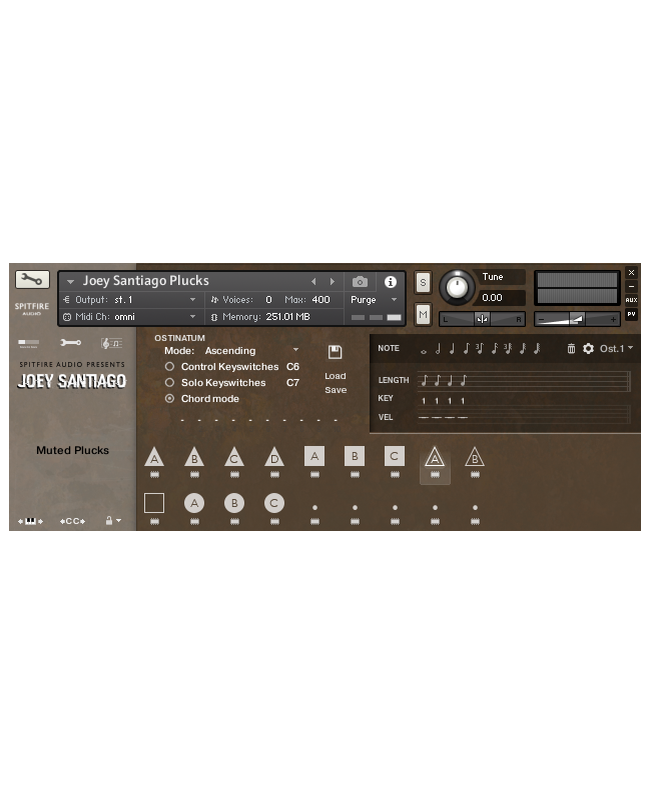Select solid triangle articulation C
650x794 pixels.
point(234,457)
